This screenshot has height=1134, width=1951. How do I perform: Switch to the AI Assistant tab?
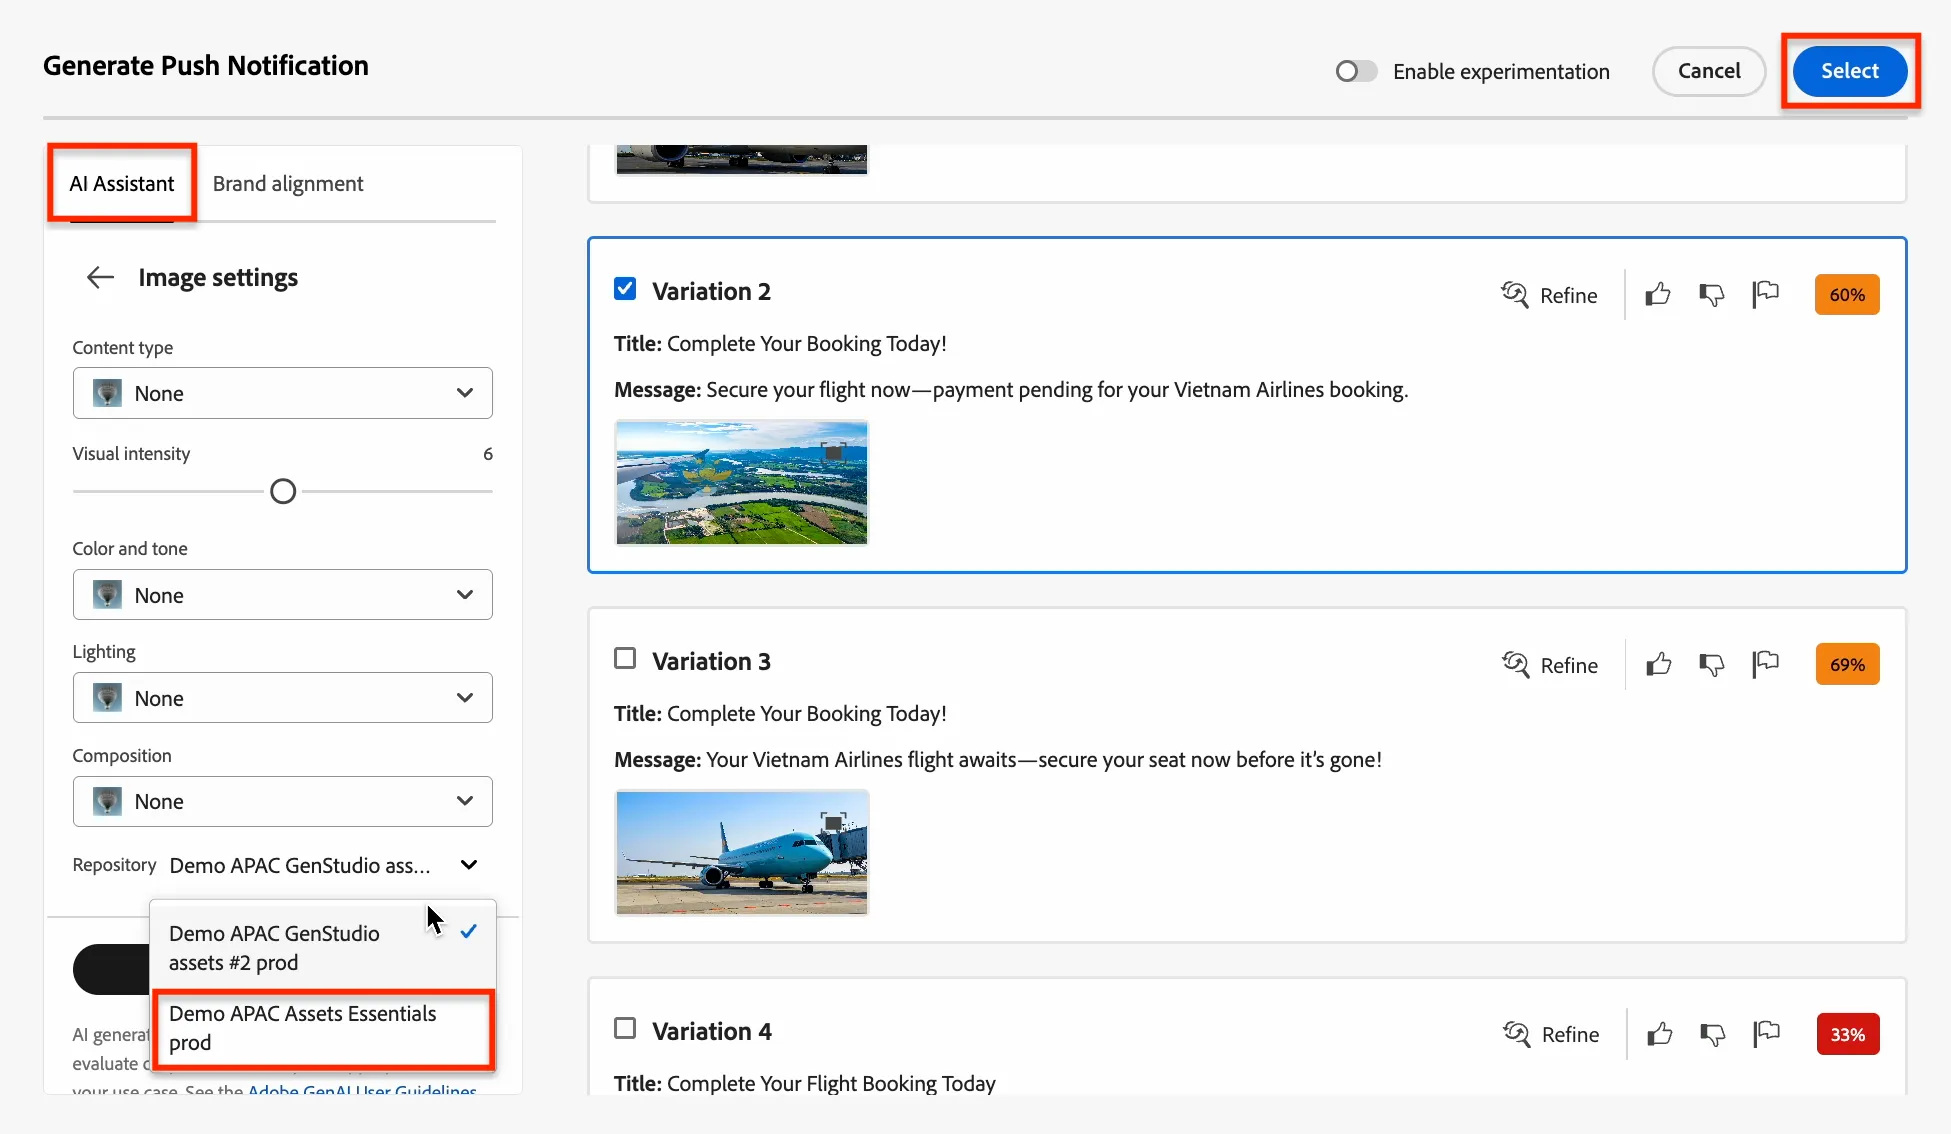point(122,183)
